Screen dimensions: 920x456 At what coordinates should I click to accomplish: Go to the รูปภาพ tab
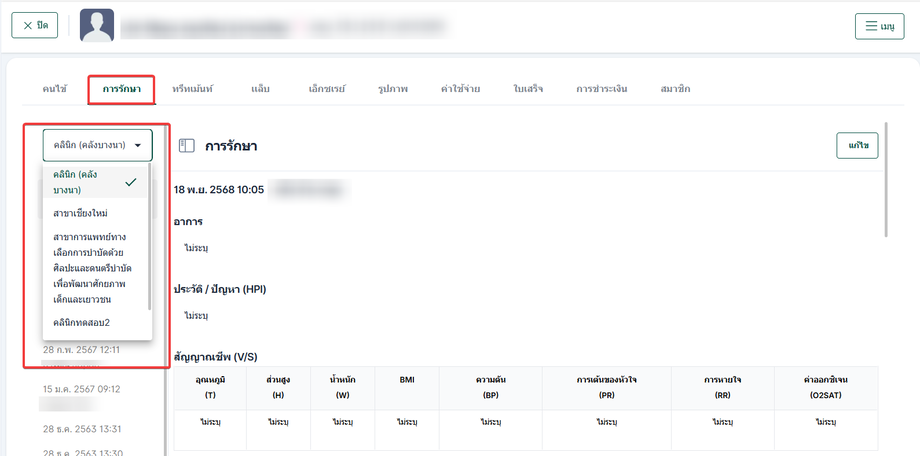pos(393,89)
